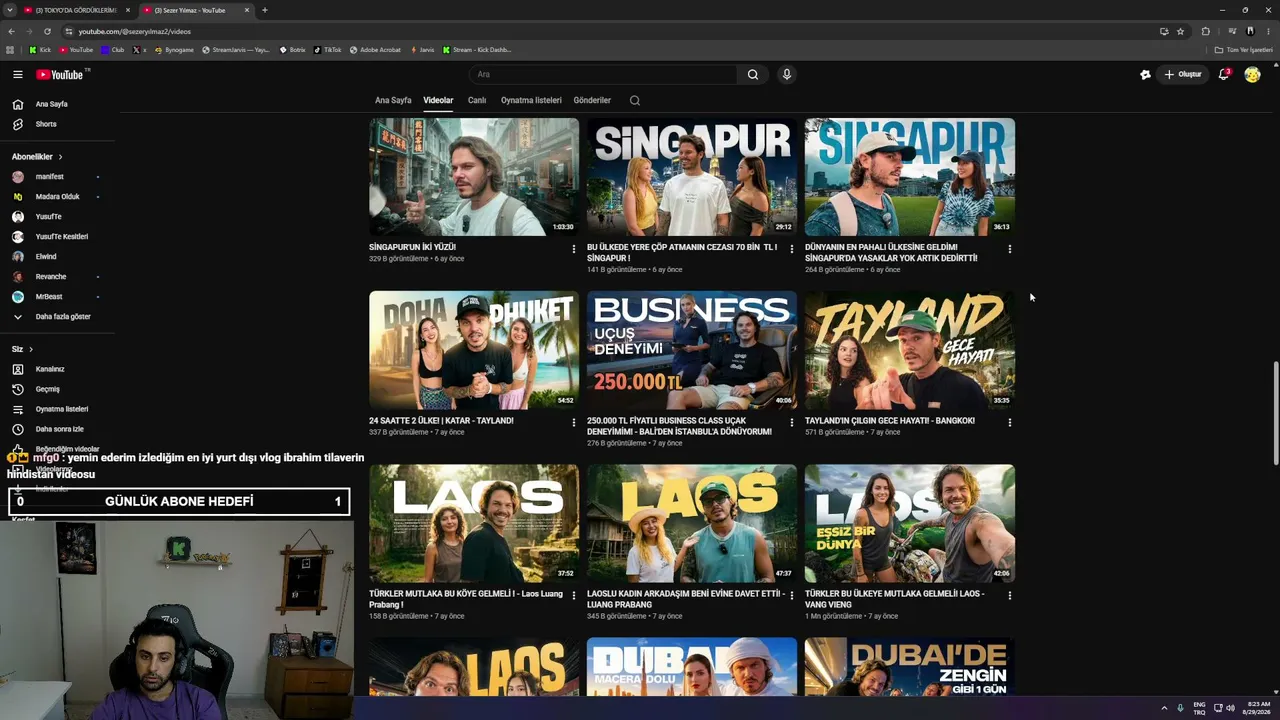Open the TikTok bookmark

coord(327,49)
